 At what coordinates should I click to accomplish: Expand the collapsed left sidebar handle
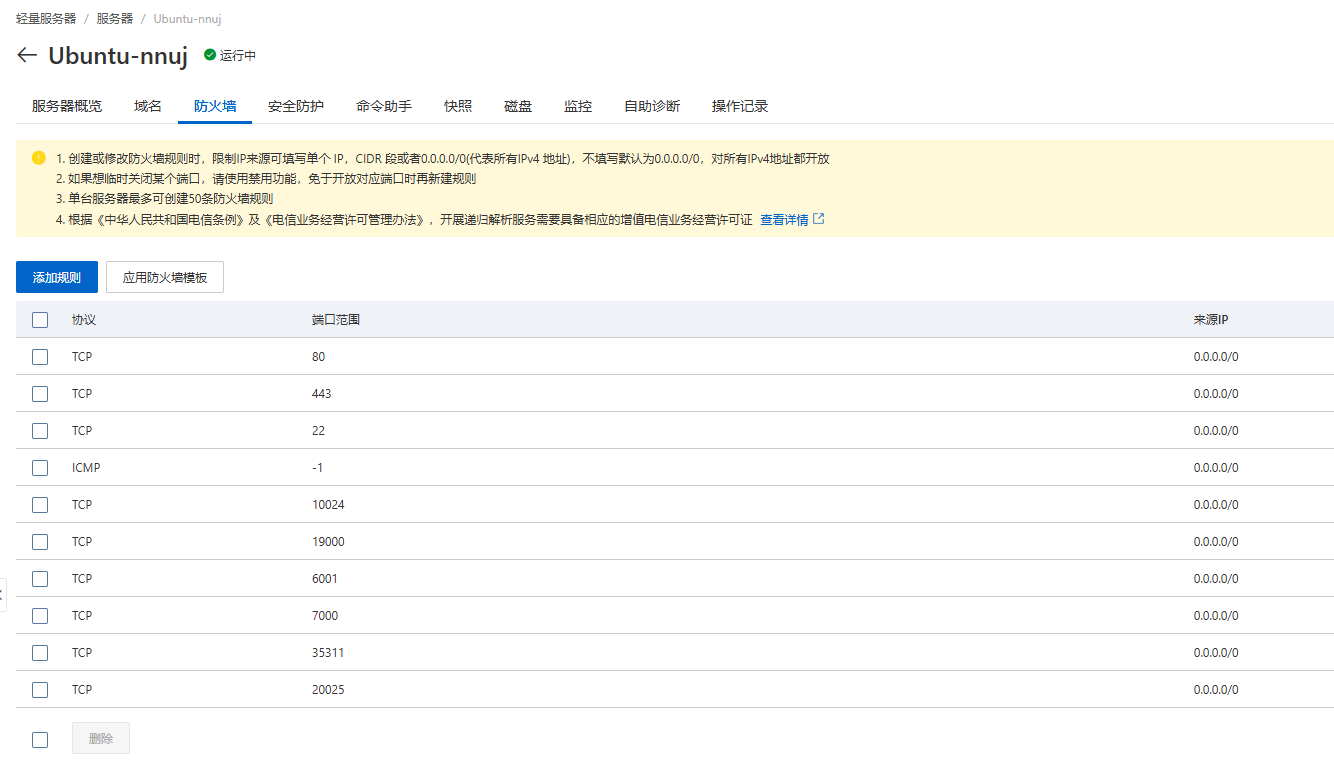click(x=3, y=593)
